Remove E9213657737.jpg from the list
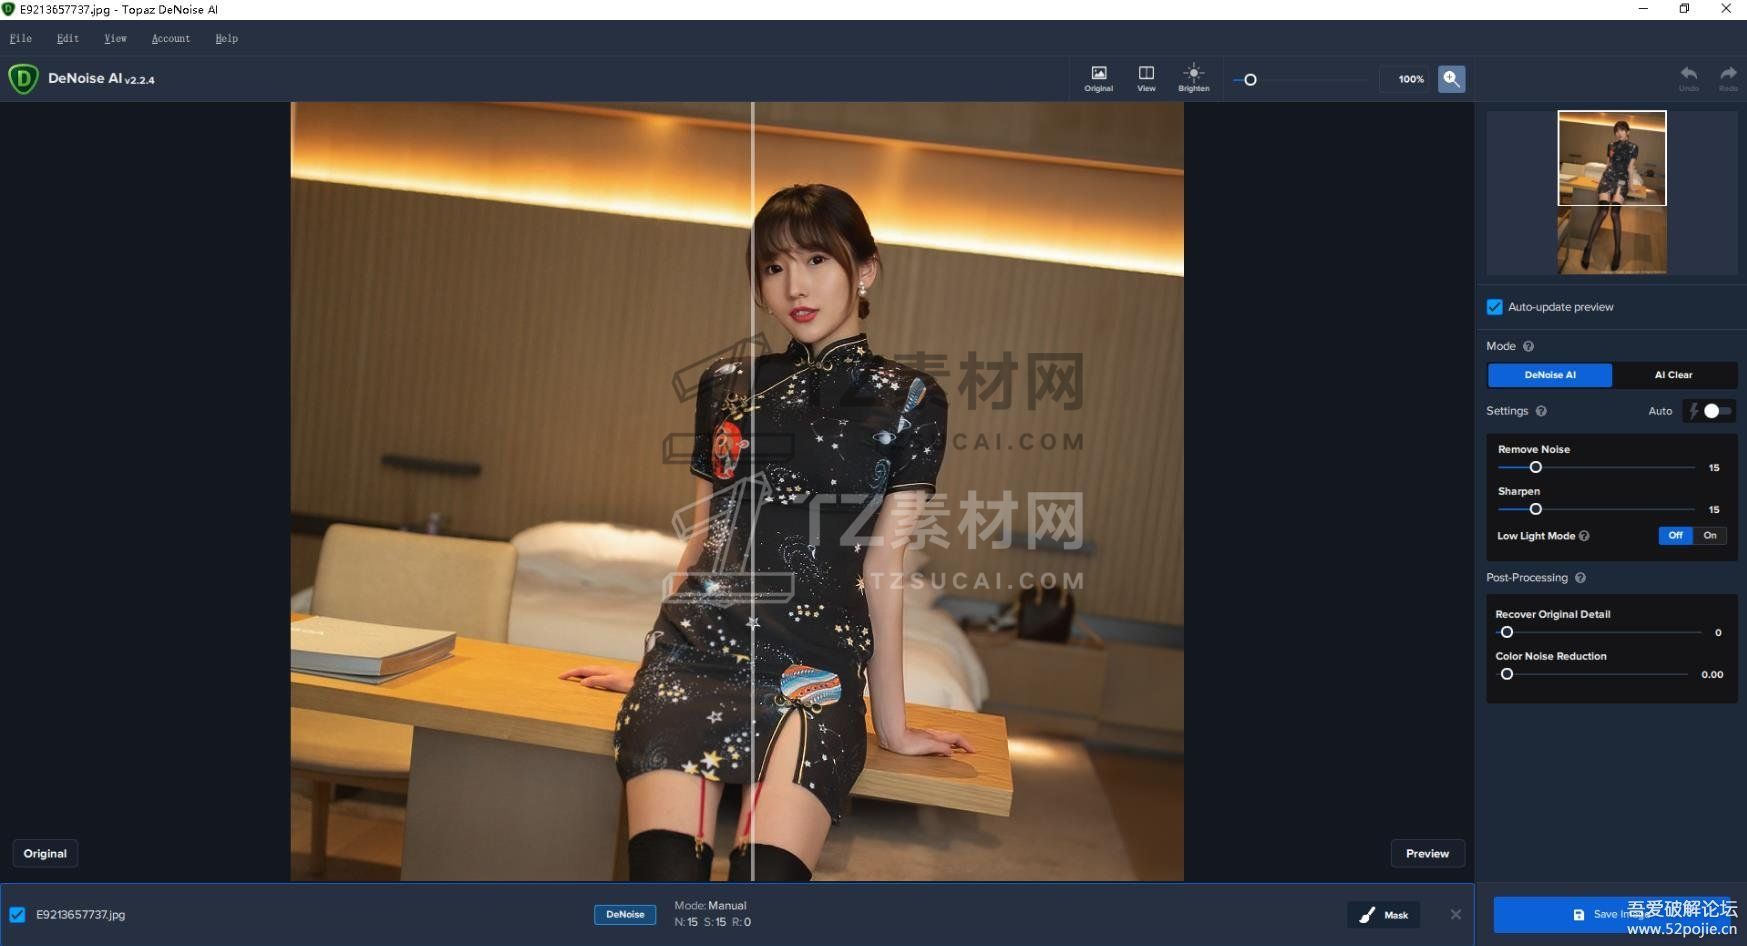The image size is (1747, 946). 1455,914
